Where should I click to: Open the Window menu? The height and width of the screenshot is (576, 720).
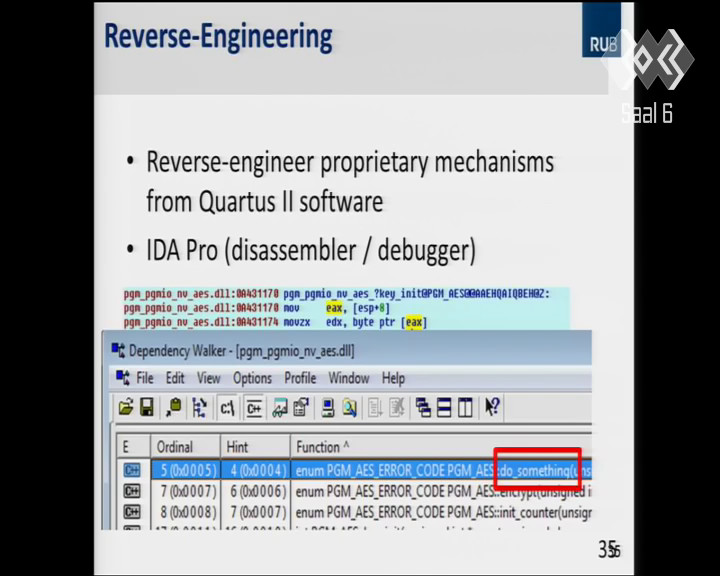[349, 378]
